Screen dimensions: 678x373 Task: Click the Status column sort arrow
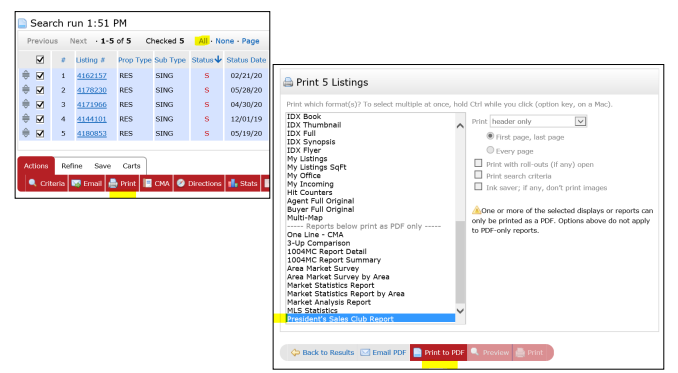click(x=218, y=59)
